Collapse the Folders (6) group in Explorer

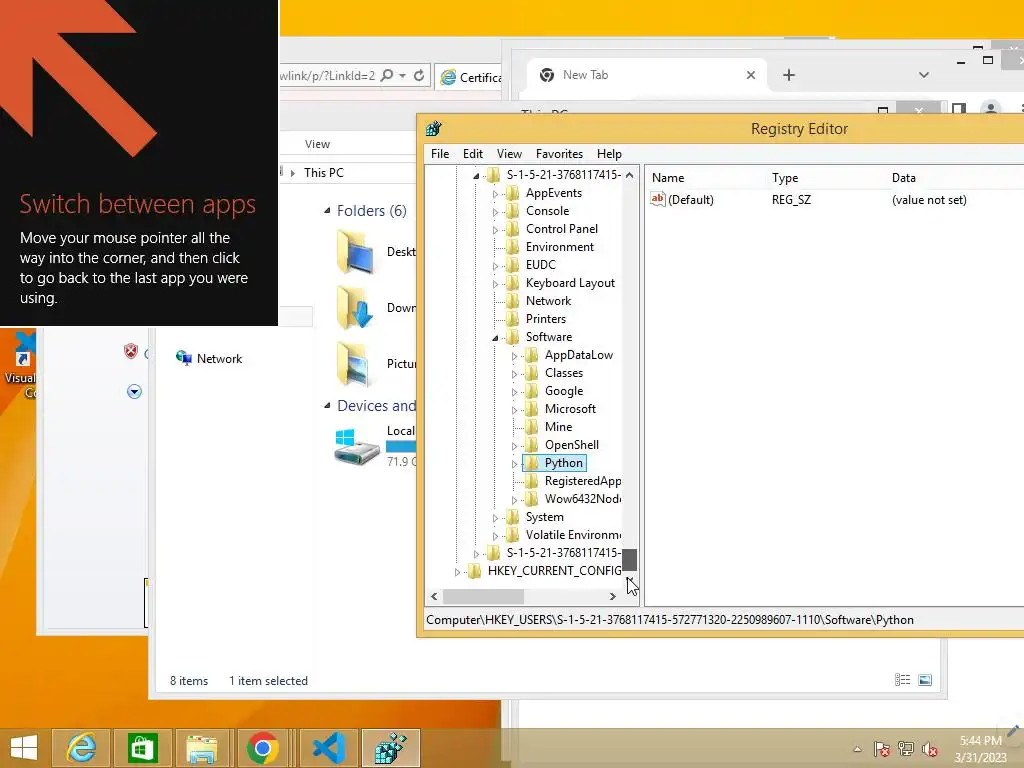click(327, 210)
